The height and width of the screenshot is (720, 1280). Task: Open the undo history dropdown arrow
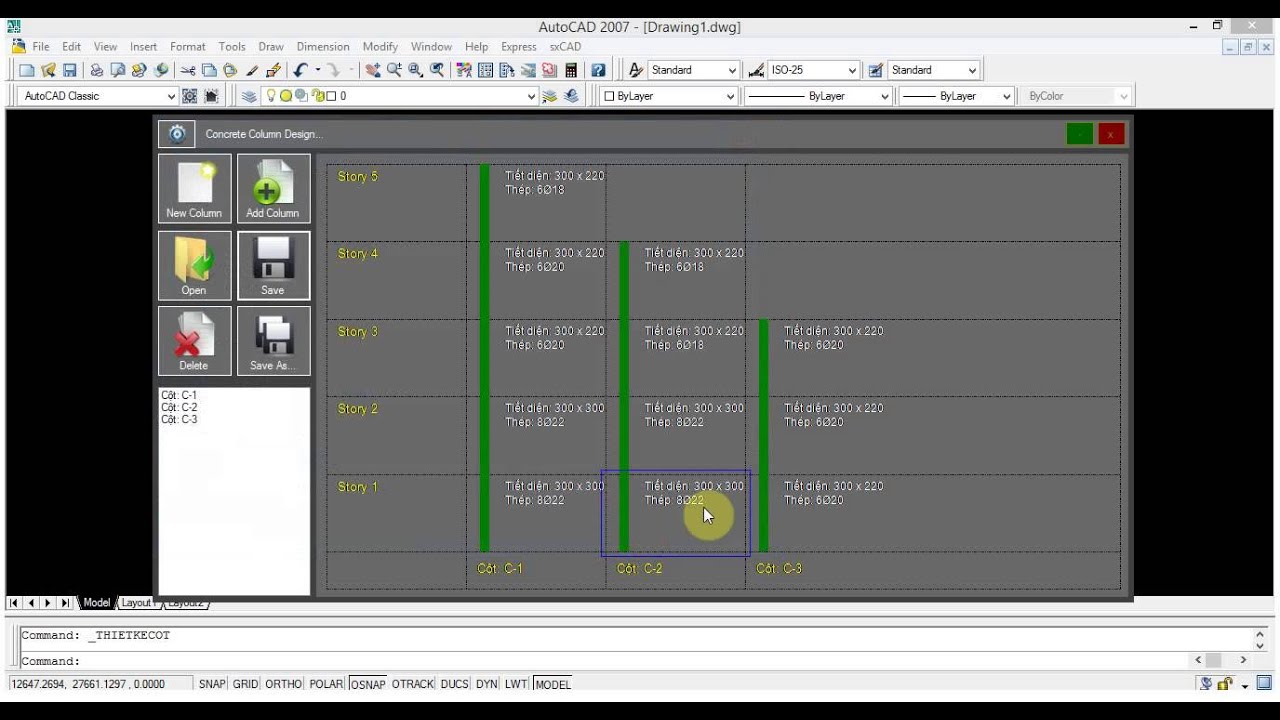[x=317, y=70]
